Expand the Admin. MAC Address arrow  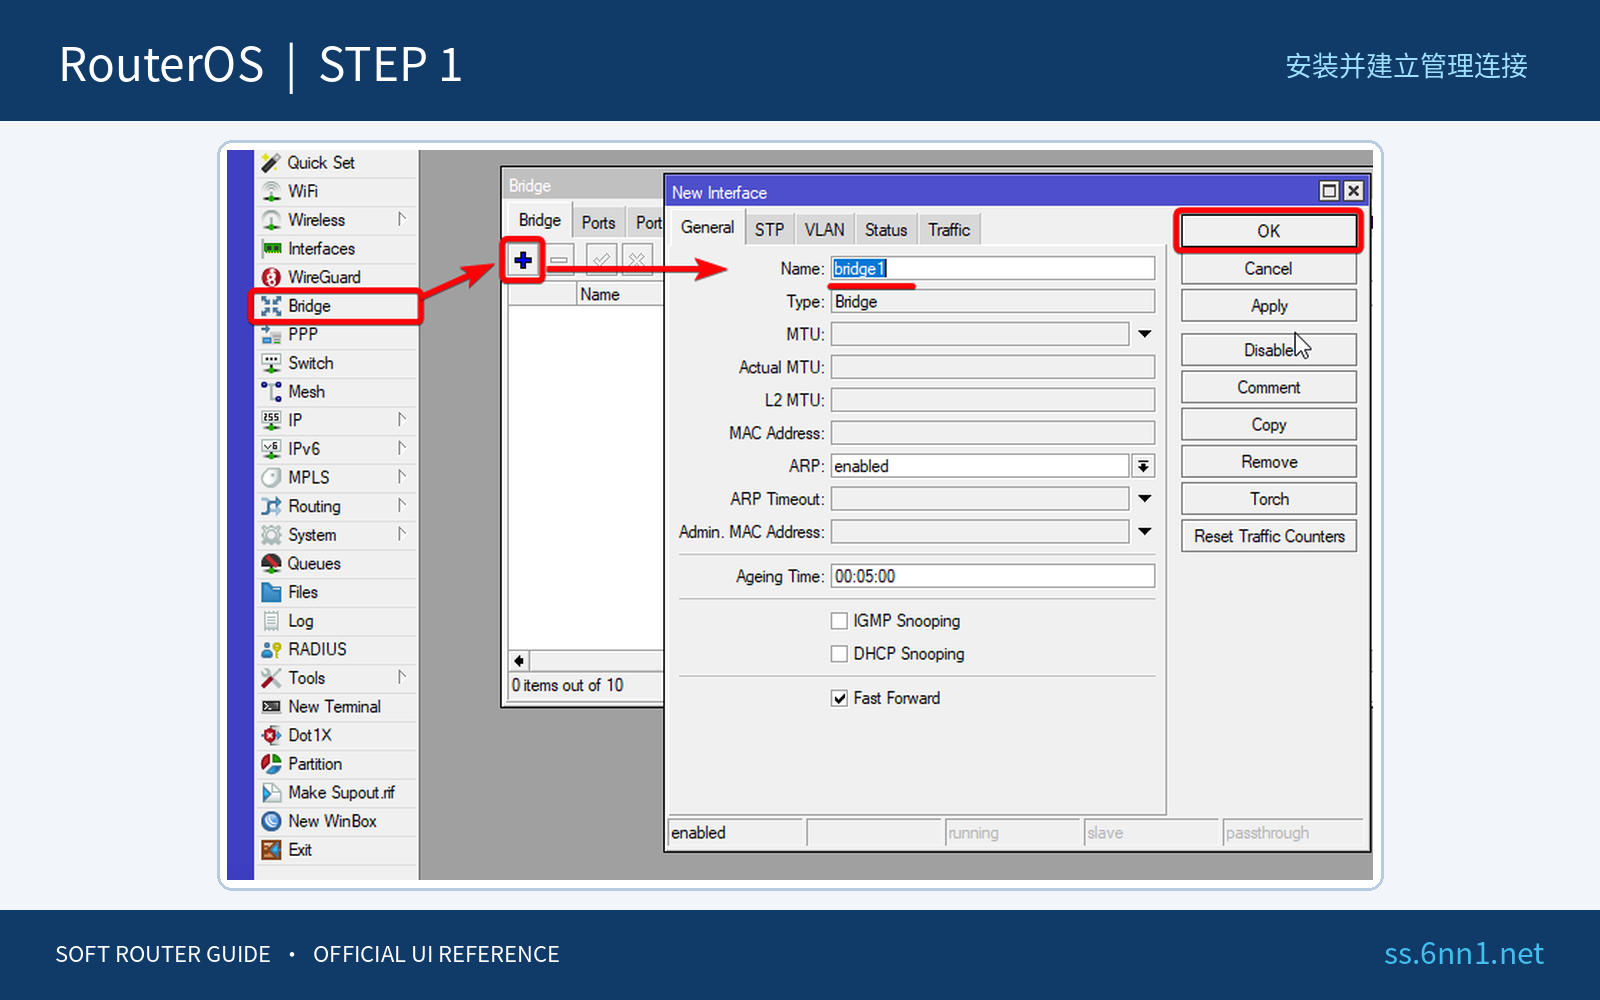click(1145, 532)
